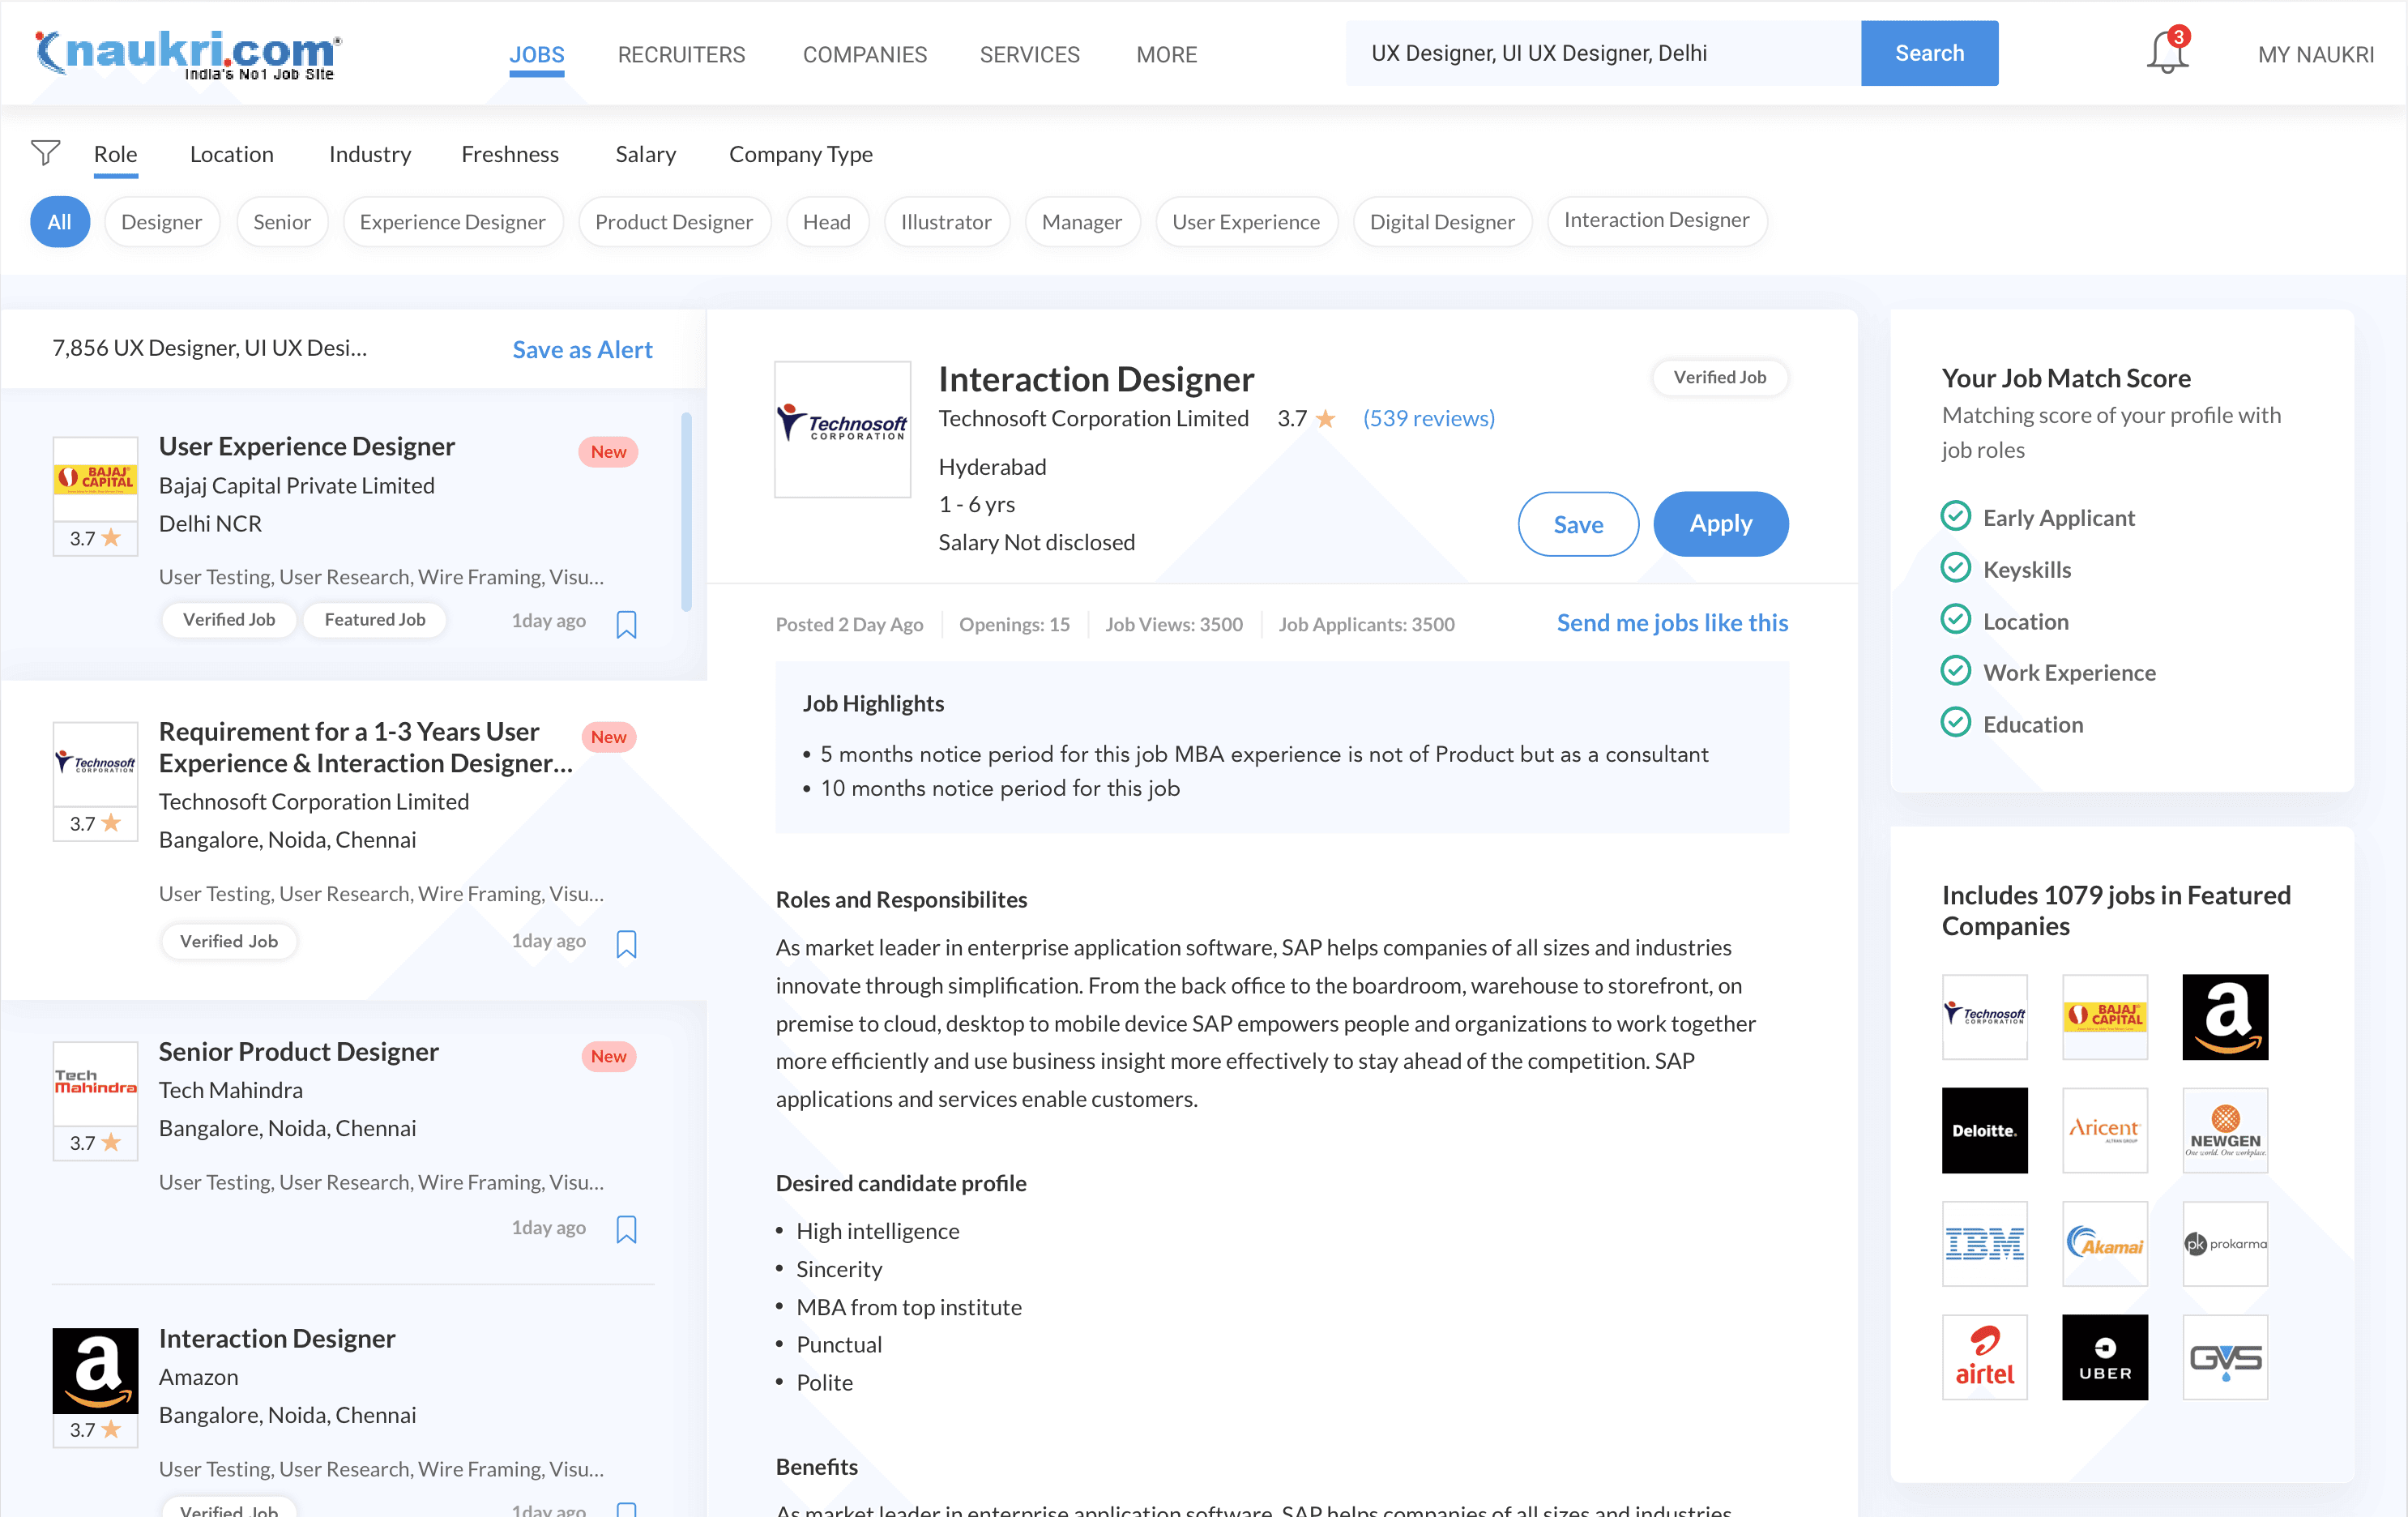Click the naukri.com home logo
Image resolution: width=2408 pixels, height=1517 pixels.
tap(188, 53)
